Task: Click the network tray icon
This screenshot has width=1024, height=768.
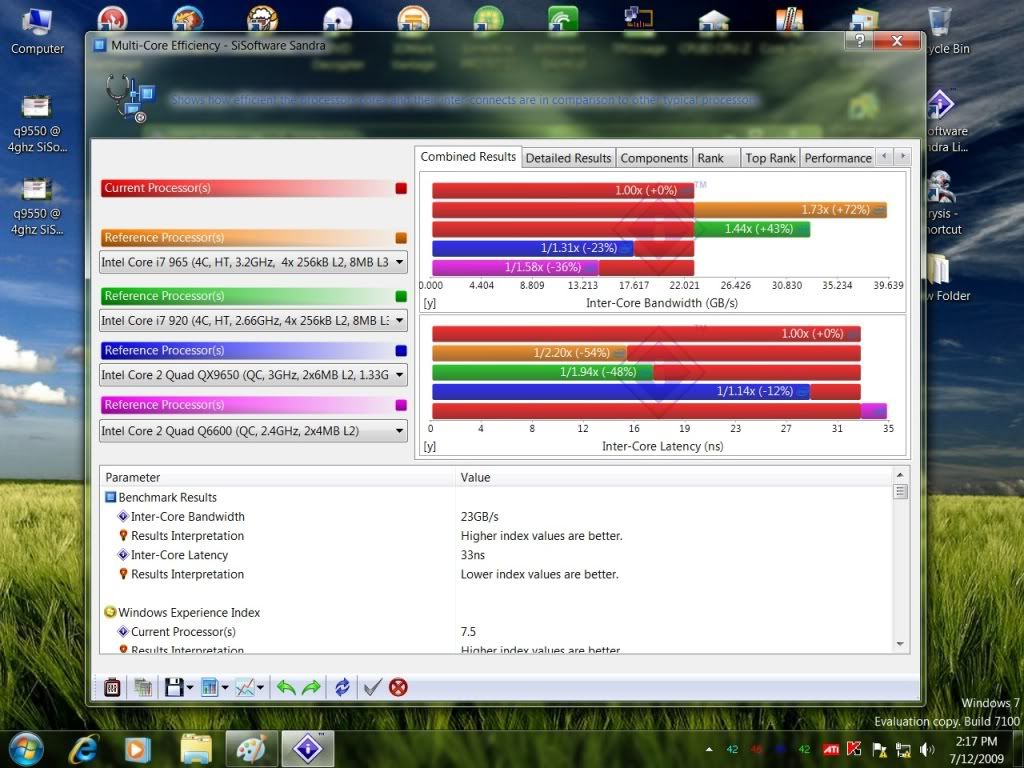Action: (x=903, y=750)
